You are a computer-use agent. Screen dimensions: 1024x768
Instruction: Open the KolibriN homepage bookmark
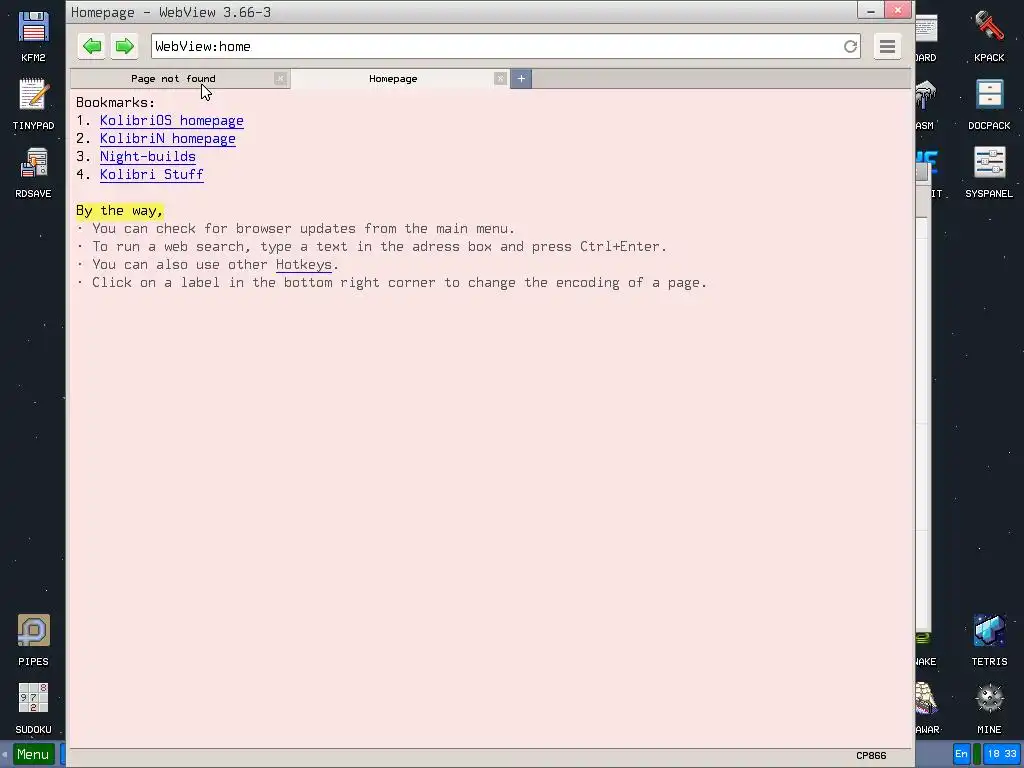click(168, 138)
